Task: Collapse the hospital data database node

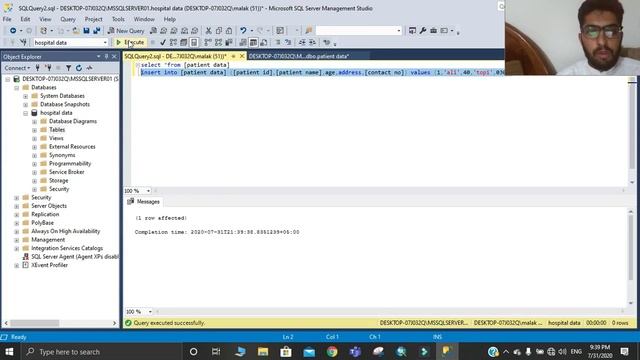Action: click(x=25, y=113)
